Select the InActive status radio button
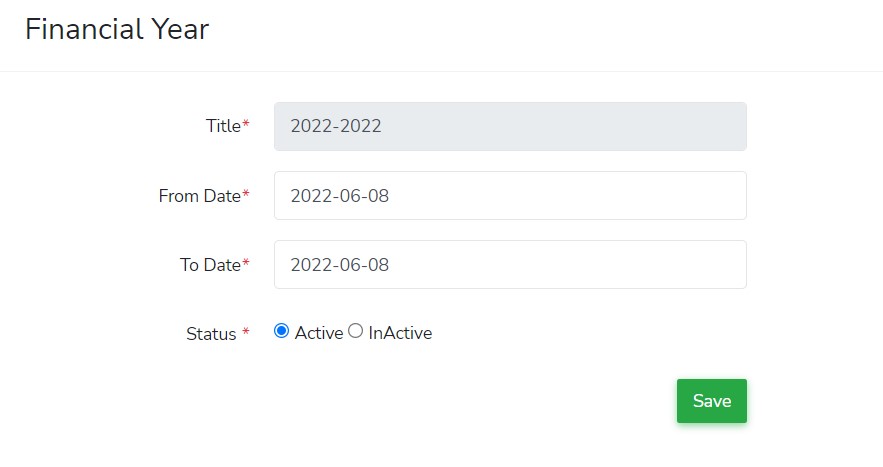This screenshot has height=467, width=883. (x=355, y=332)
